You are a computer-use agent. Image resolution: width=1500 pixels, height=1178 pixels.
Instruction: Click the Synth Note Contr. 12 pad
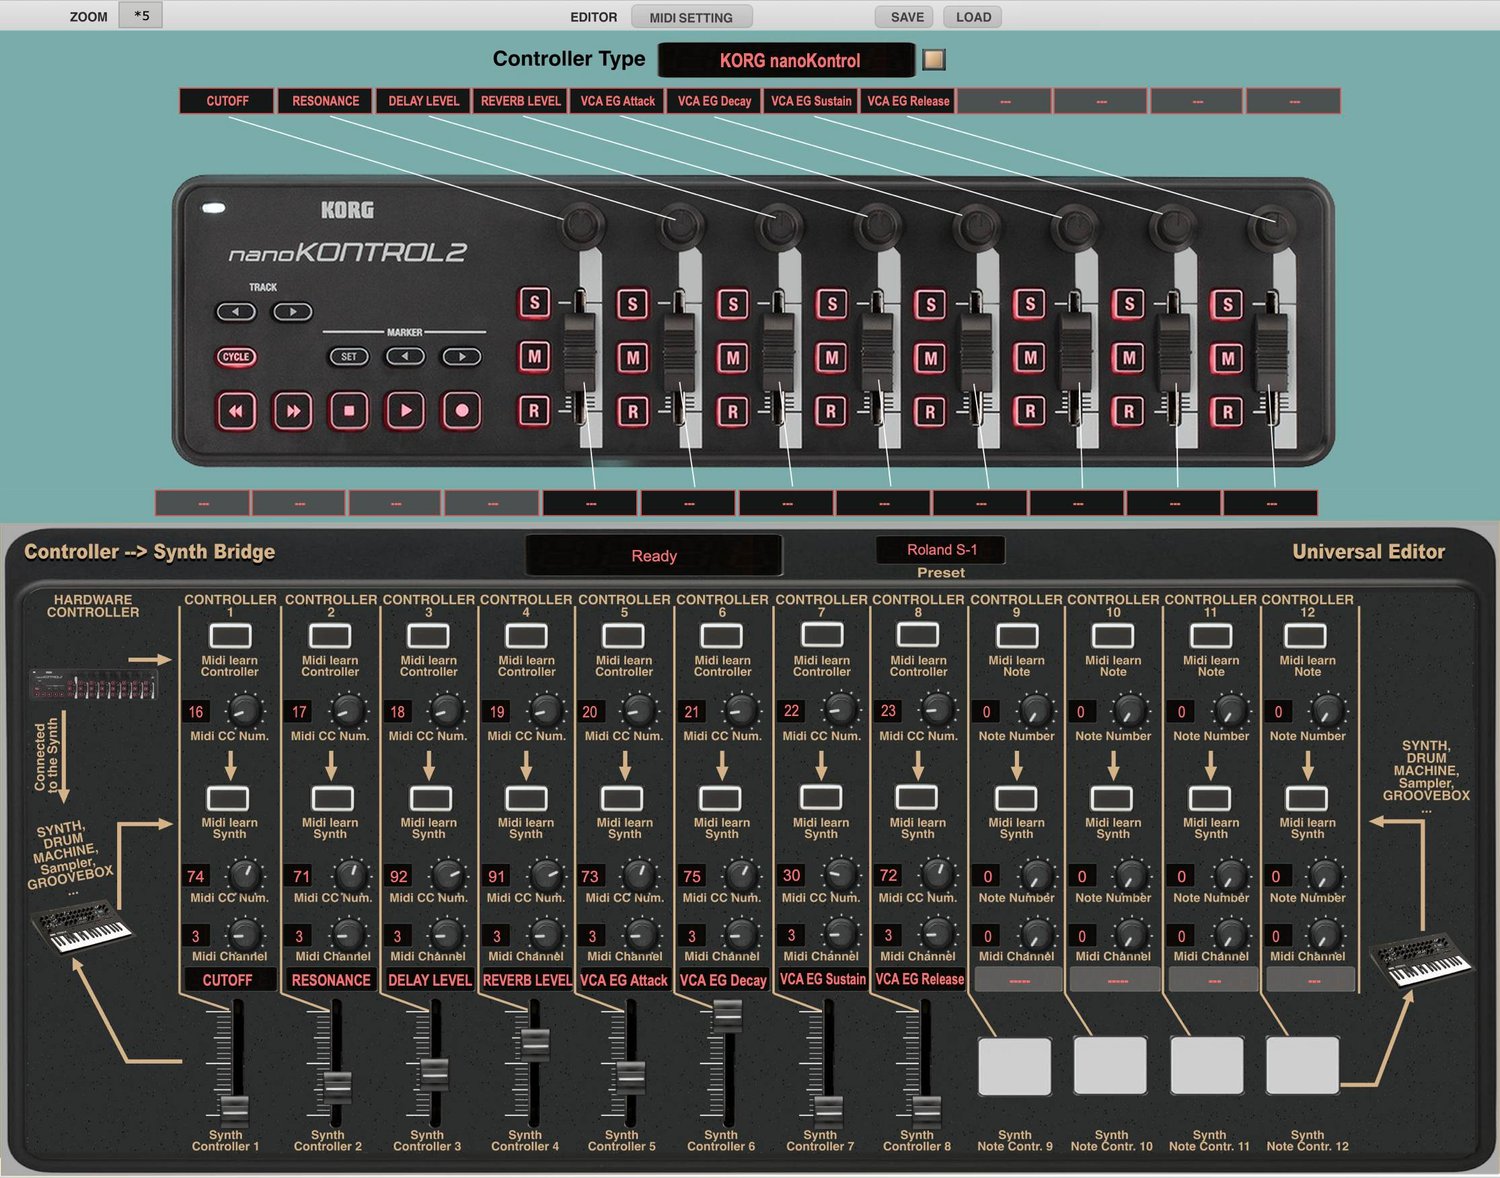tap(1302, 1066)
